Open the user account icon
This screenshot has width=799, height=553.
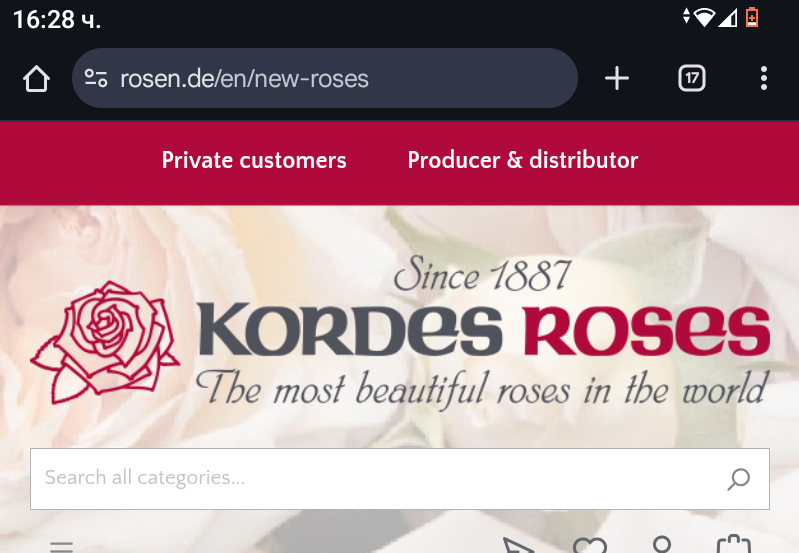pyautogui.click(x=661, y=545)
